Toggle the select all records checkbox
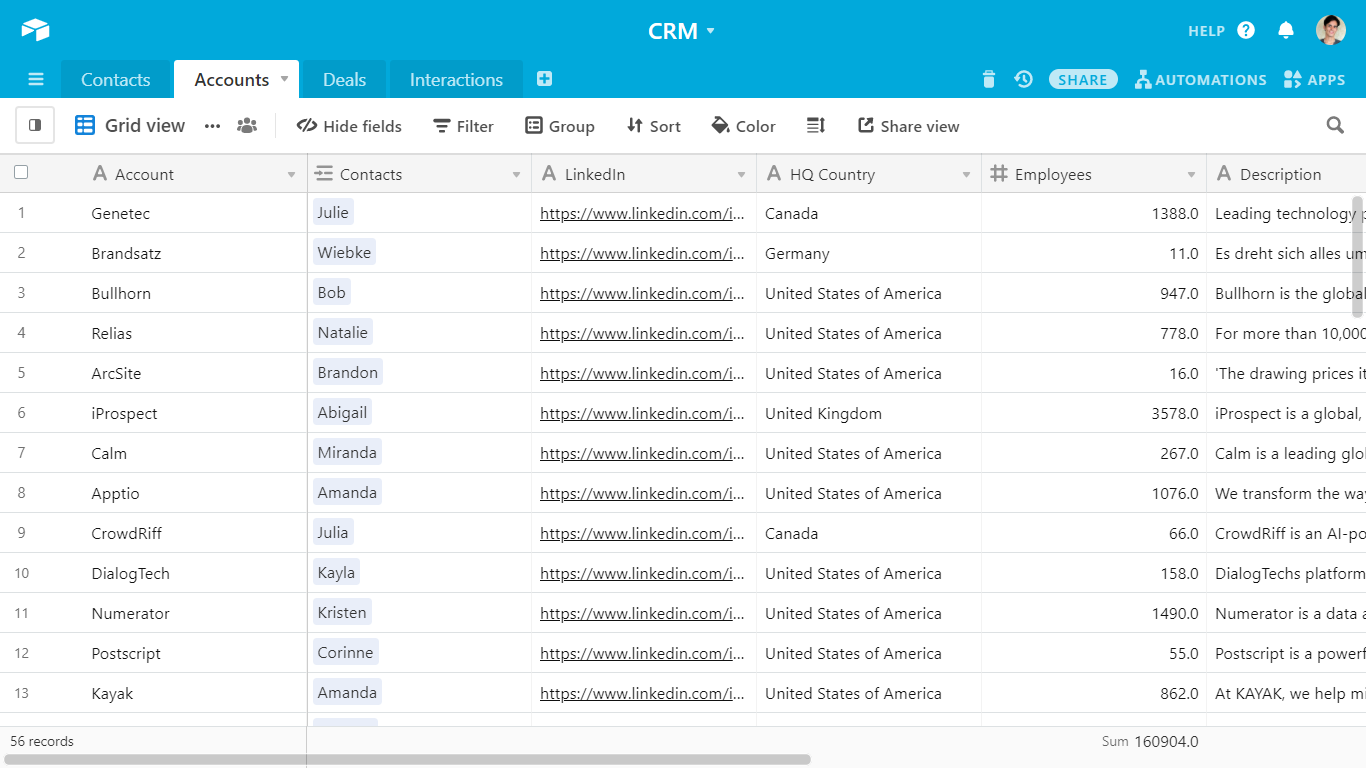Image resolution: width=1366 pixels, height=768 pixels. point(21,173)
